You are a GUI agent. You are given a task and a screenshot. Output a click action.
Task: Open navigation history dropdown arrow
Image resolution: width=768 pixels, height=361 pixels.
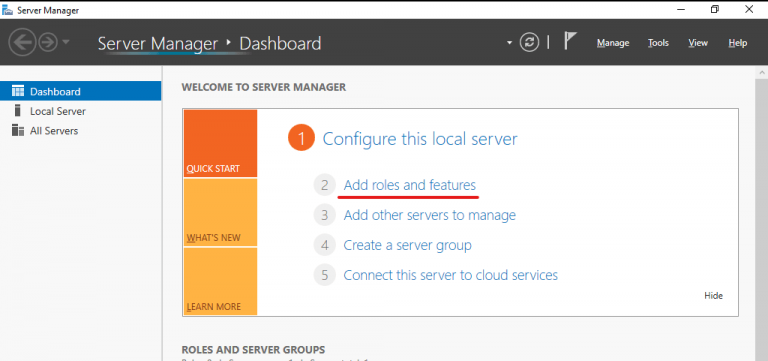coord(66,42)
